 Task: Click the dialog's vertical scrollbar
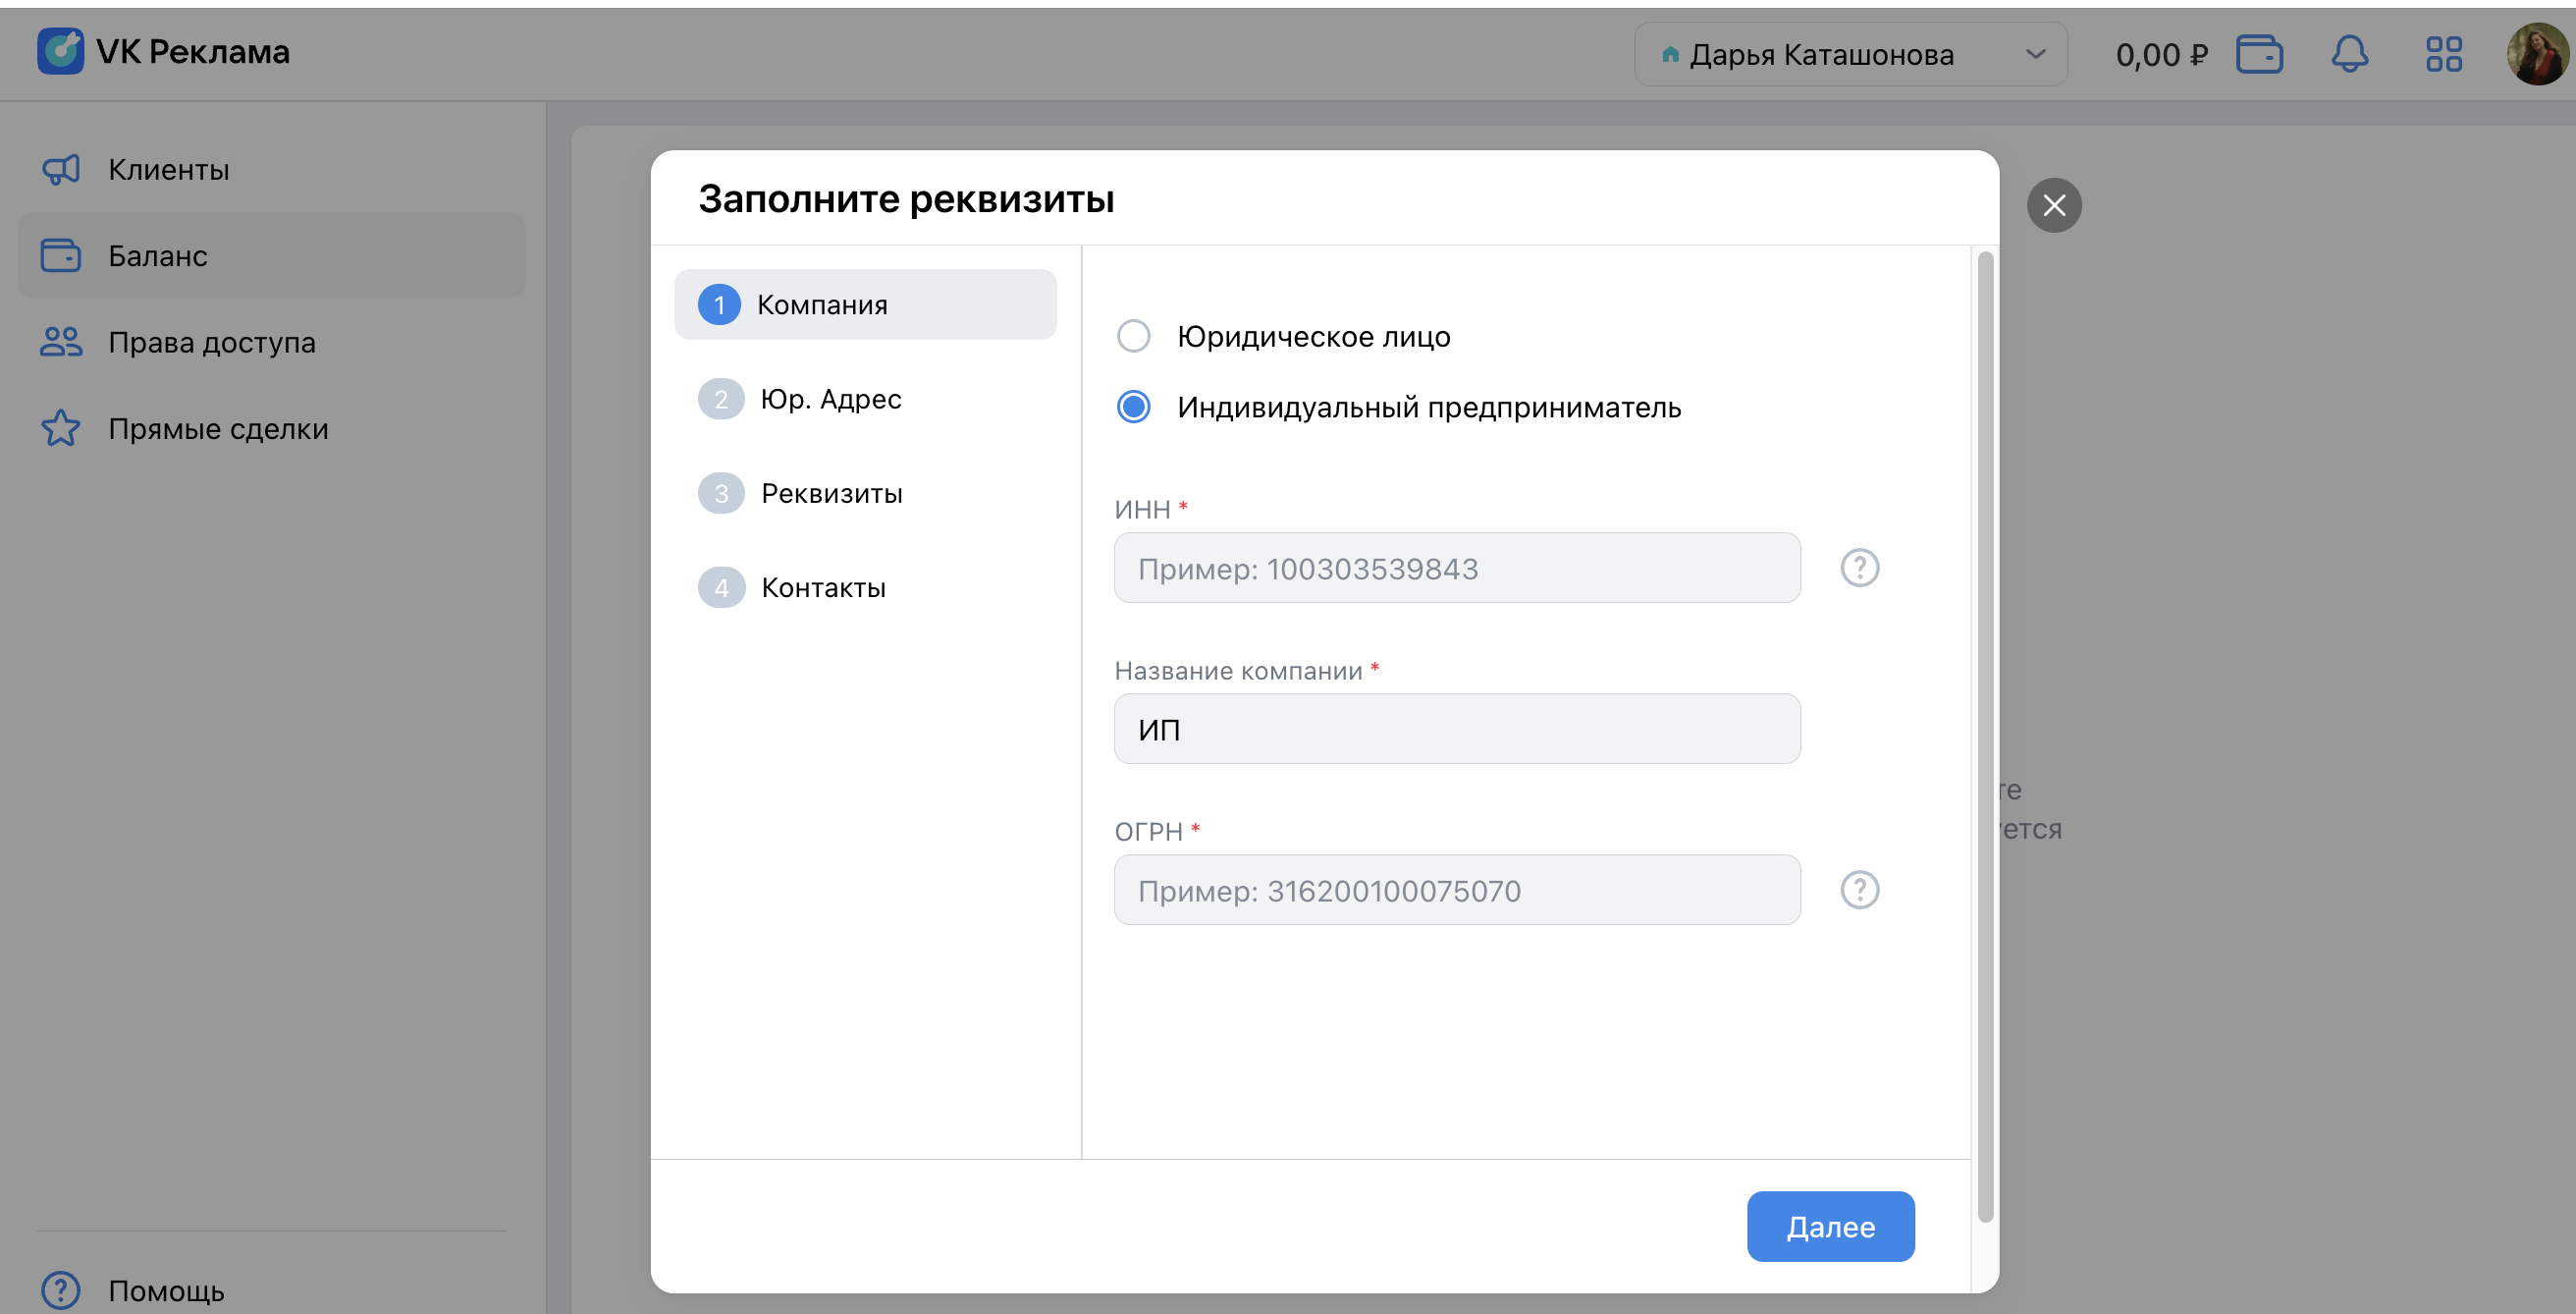click(1985, 737)
